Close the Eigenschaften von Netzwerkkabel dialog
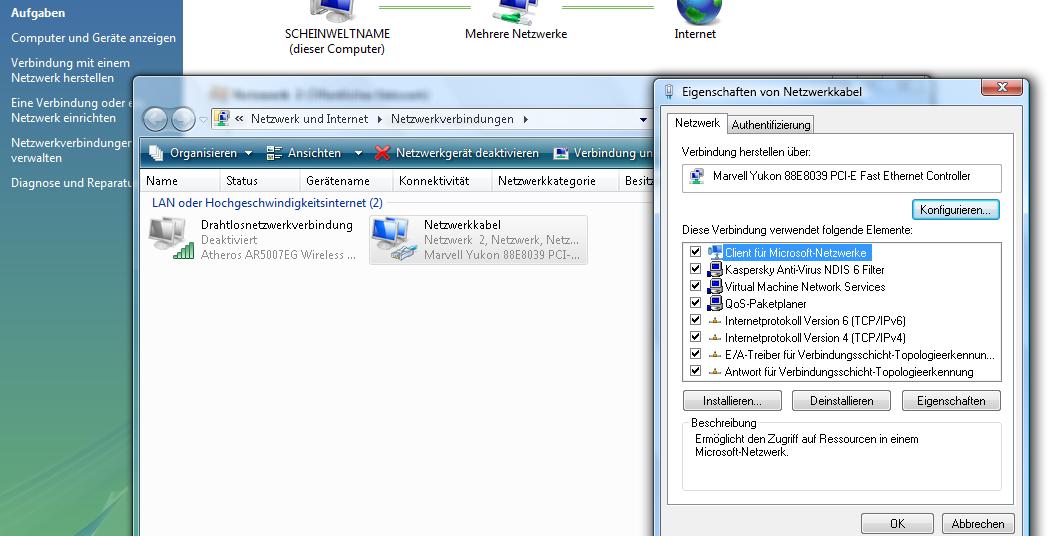1048x536 pixels. tap(1001, 87)
